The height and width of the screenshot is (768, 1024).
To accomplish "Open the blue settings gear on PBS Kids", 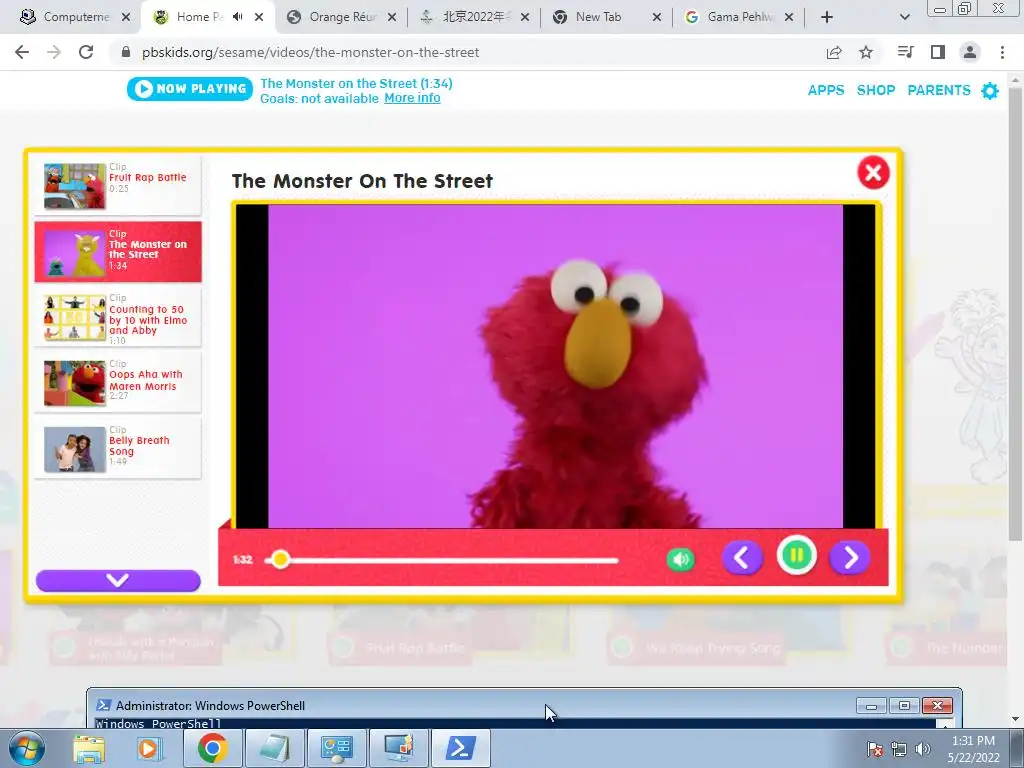I will (x=990, y=91).
